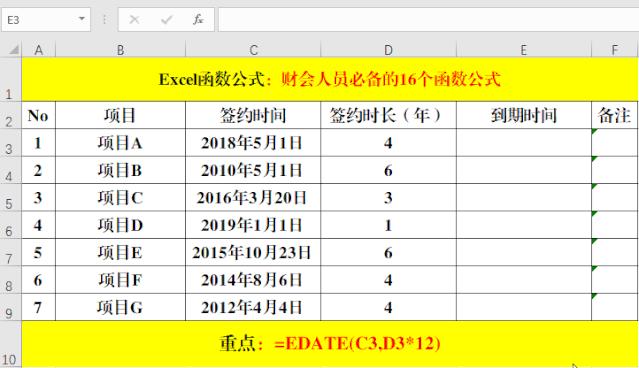Click the 签约时间 header cell
Screen dimensions: 639x368
click(253, 115)
